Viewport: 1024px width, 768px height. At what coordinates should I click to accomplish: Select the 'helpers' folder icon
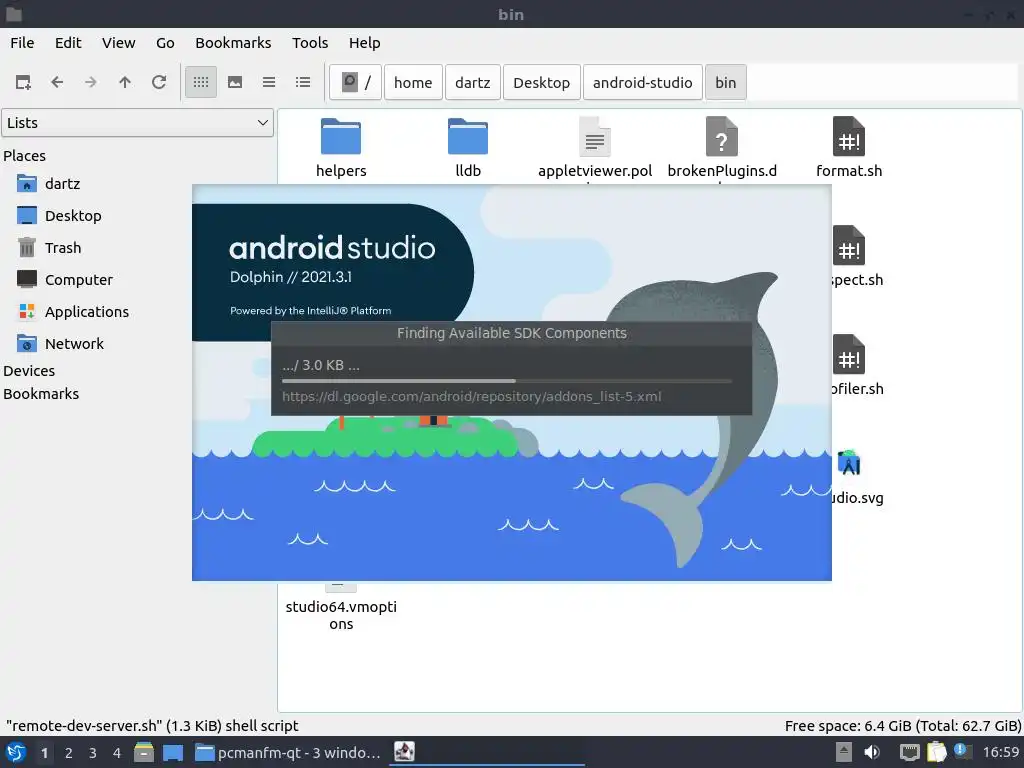(x=341, y=136)
